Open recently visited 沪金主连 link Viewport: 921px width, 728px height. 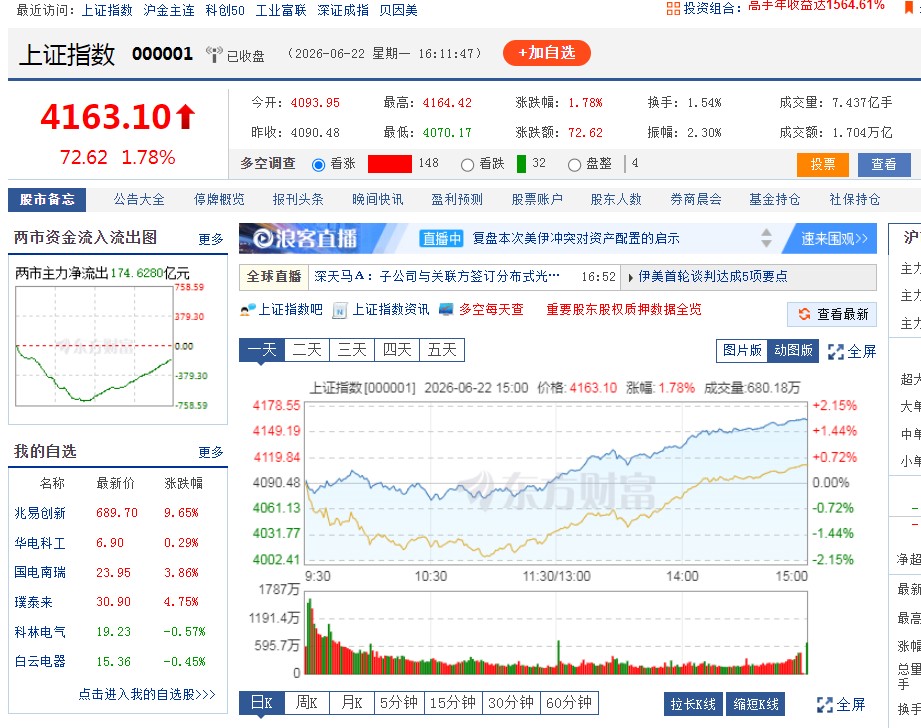(169, 11)
